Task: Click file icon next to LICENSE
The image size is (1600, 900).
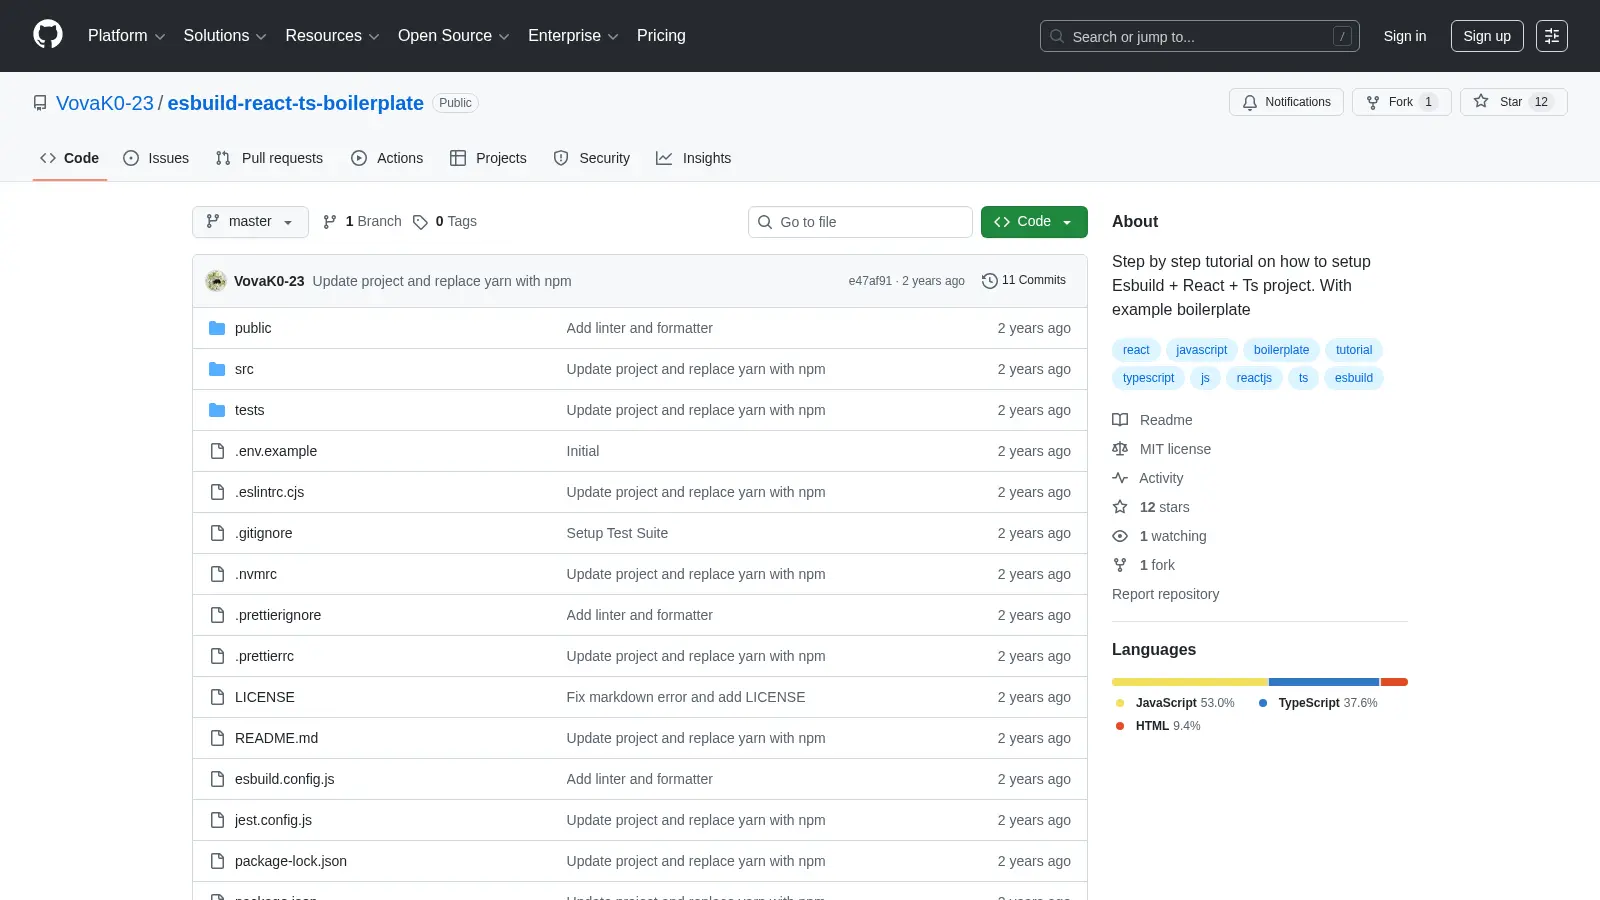Action: tap(217, 697)
